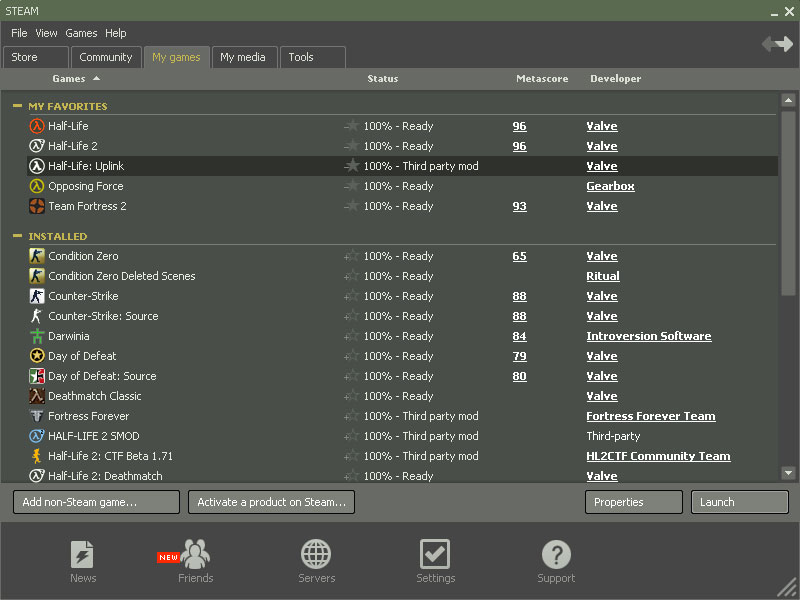Screen dimensions: 800x600
Task: Sort by the Metascore column header
Action: [x=542, y=79]
